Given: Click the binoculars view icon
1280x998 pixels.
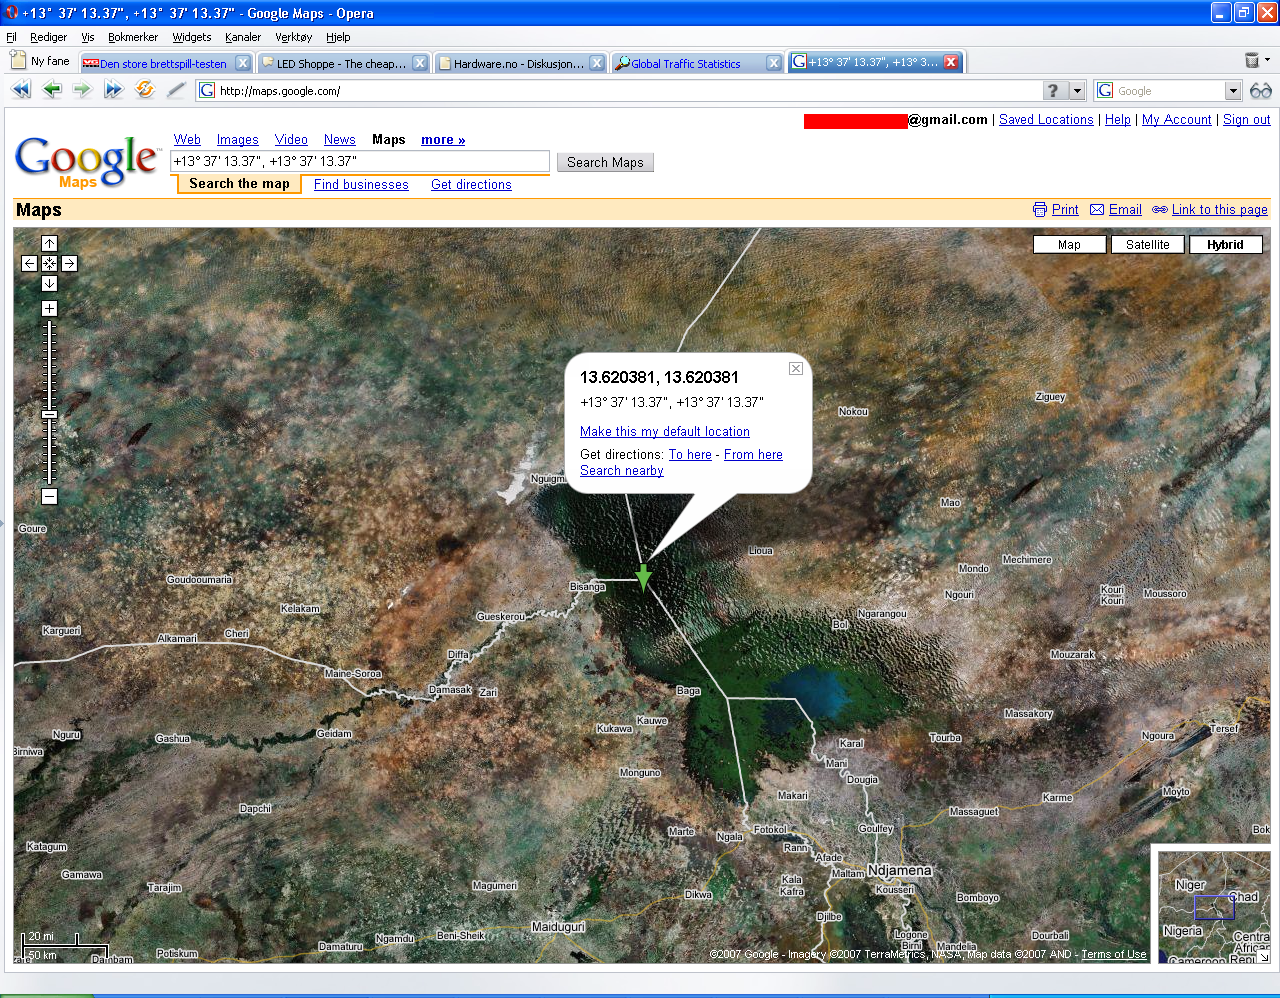Looking at the screenshot, I should tap(1261, 91).
